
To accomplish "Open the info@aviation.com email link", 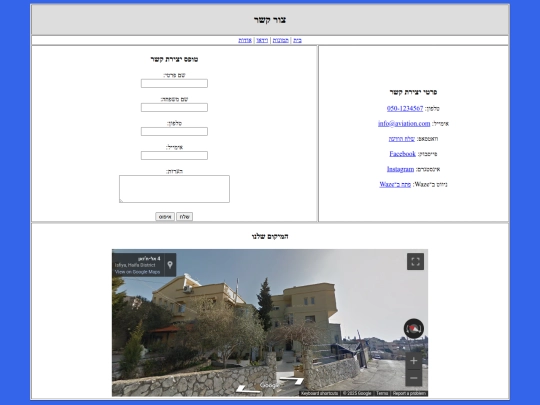I will 404,123.
